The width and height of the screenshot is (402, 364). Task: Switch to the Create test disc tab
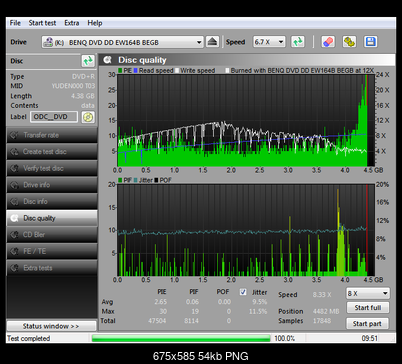point(52,152)
